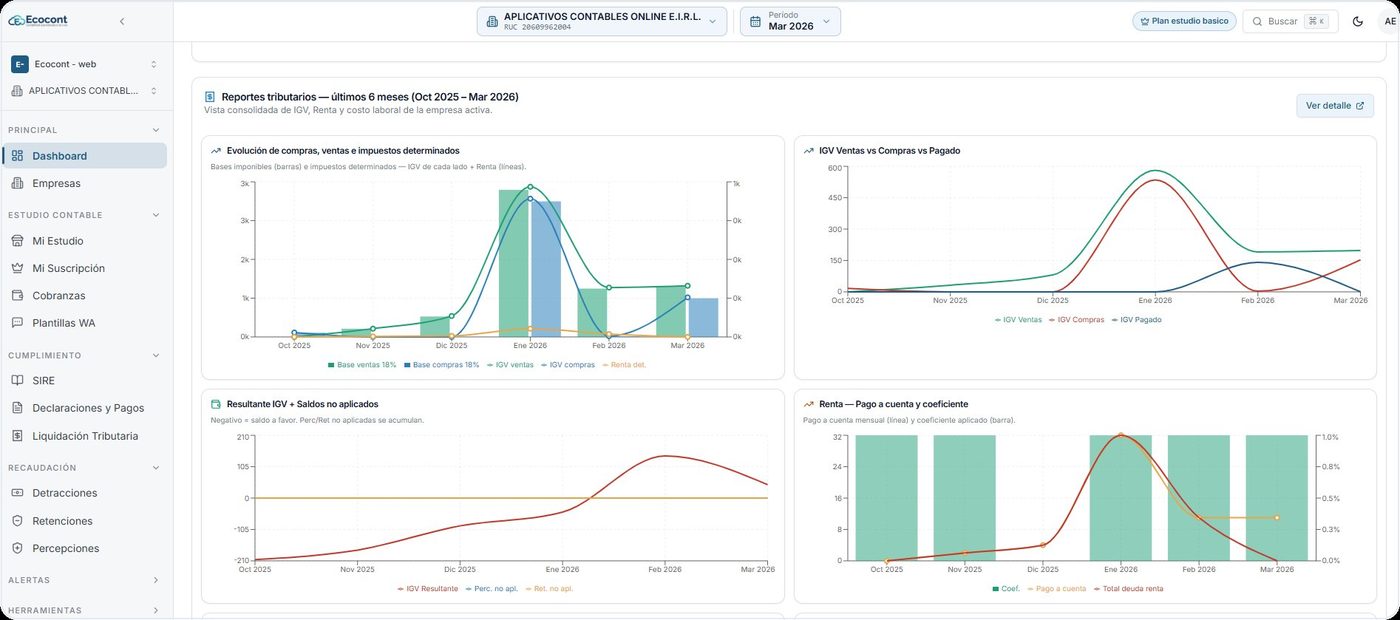
Task: Toggle IGV Resultante legend entry
Action: tap(427, 589)
